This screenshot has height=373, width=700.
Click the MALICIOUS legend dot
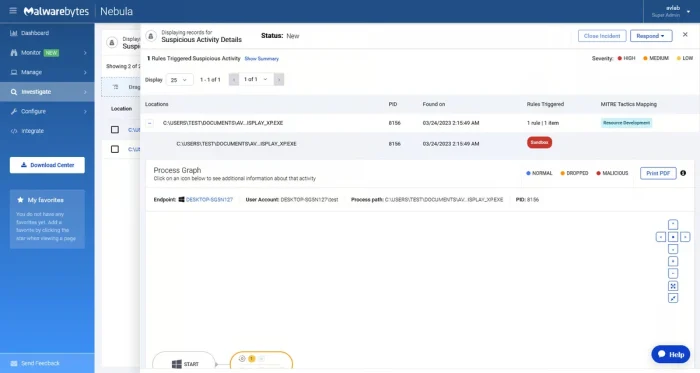pos(599,173)
